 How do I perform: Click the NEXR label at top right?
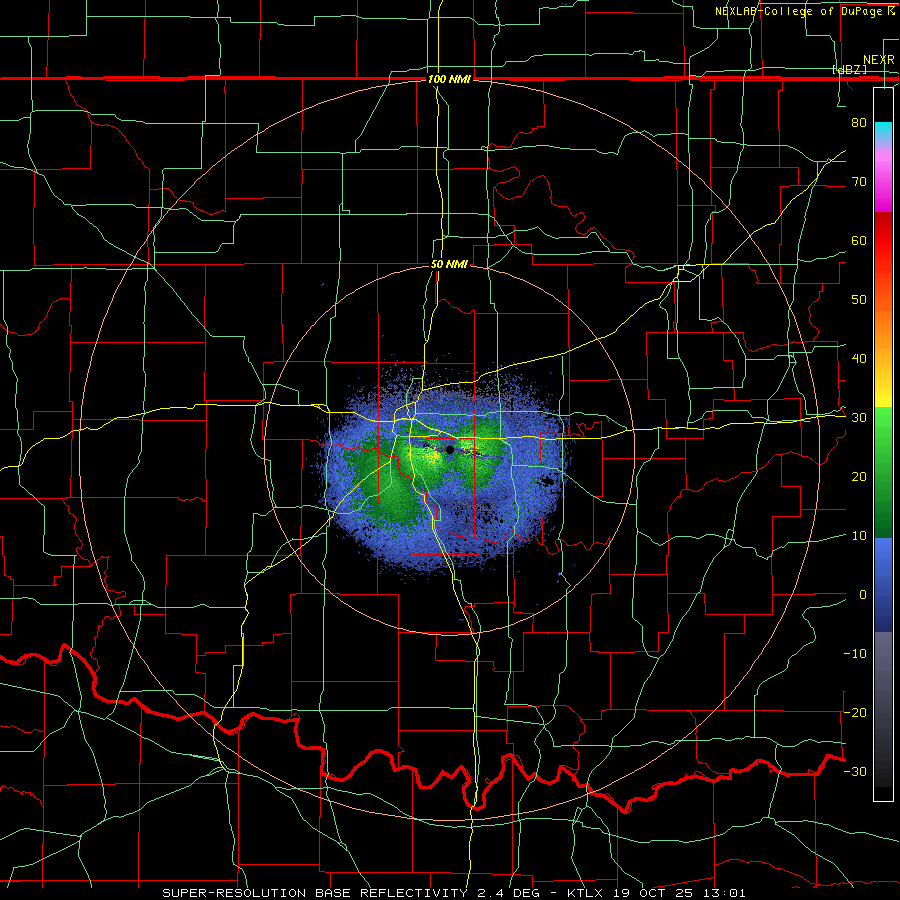[879, 60]
